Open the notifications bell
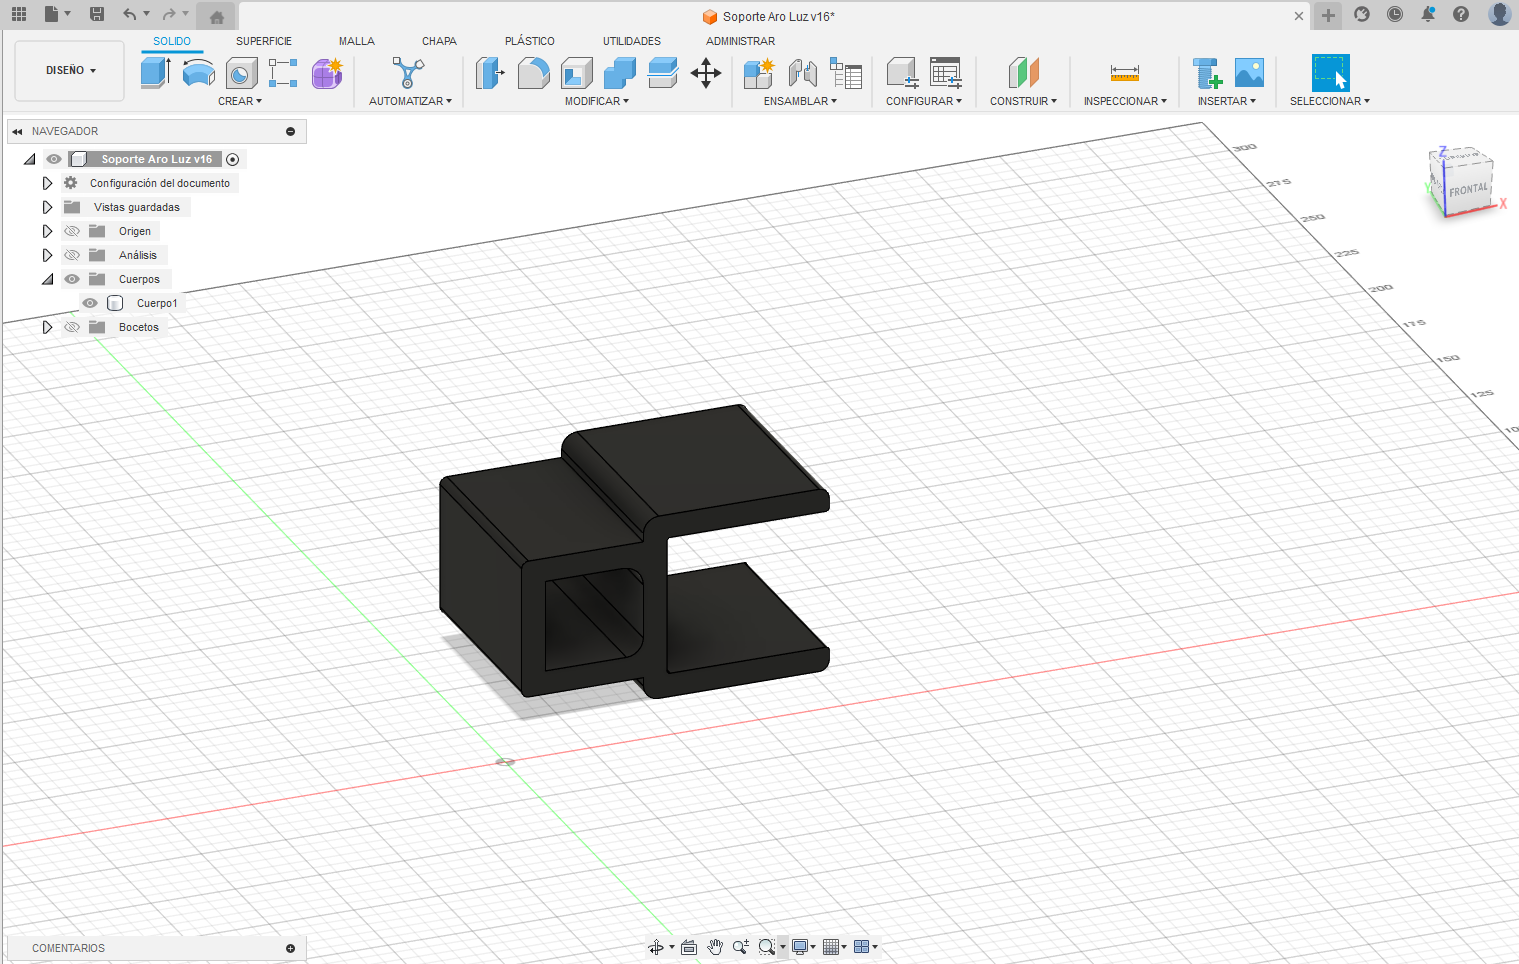 tap(1428, 14)
